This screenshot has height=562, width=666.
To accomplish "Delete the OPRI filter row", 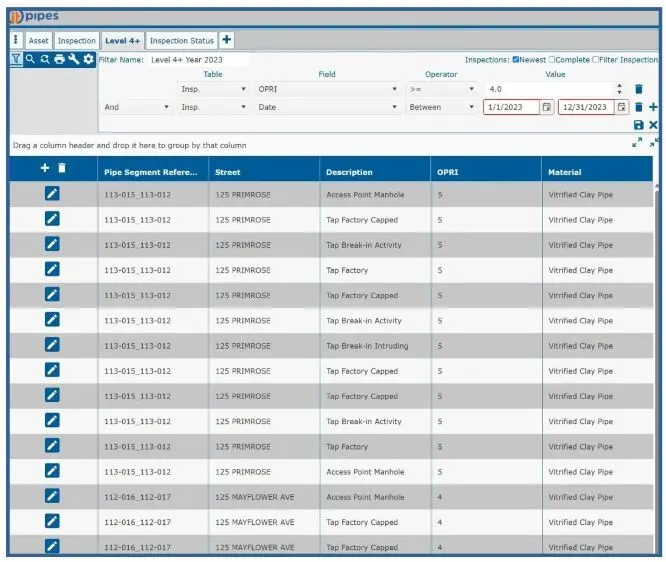I will 639,89.
